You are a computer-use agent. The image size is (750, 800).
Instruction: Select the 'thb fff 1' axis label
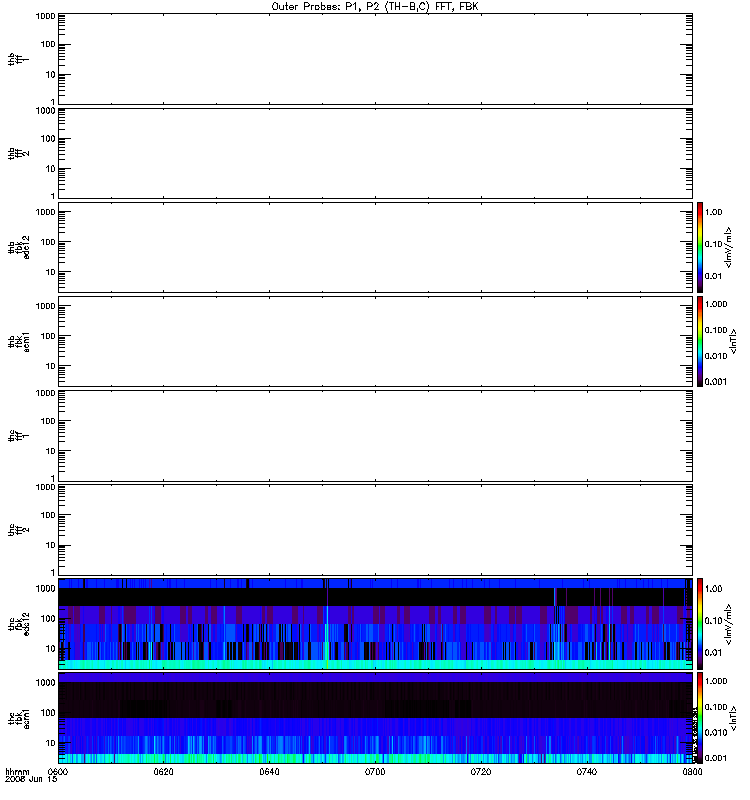point(18,59)
